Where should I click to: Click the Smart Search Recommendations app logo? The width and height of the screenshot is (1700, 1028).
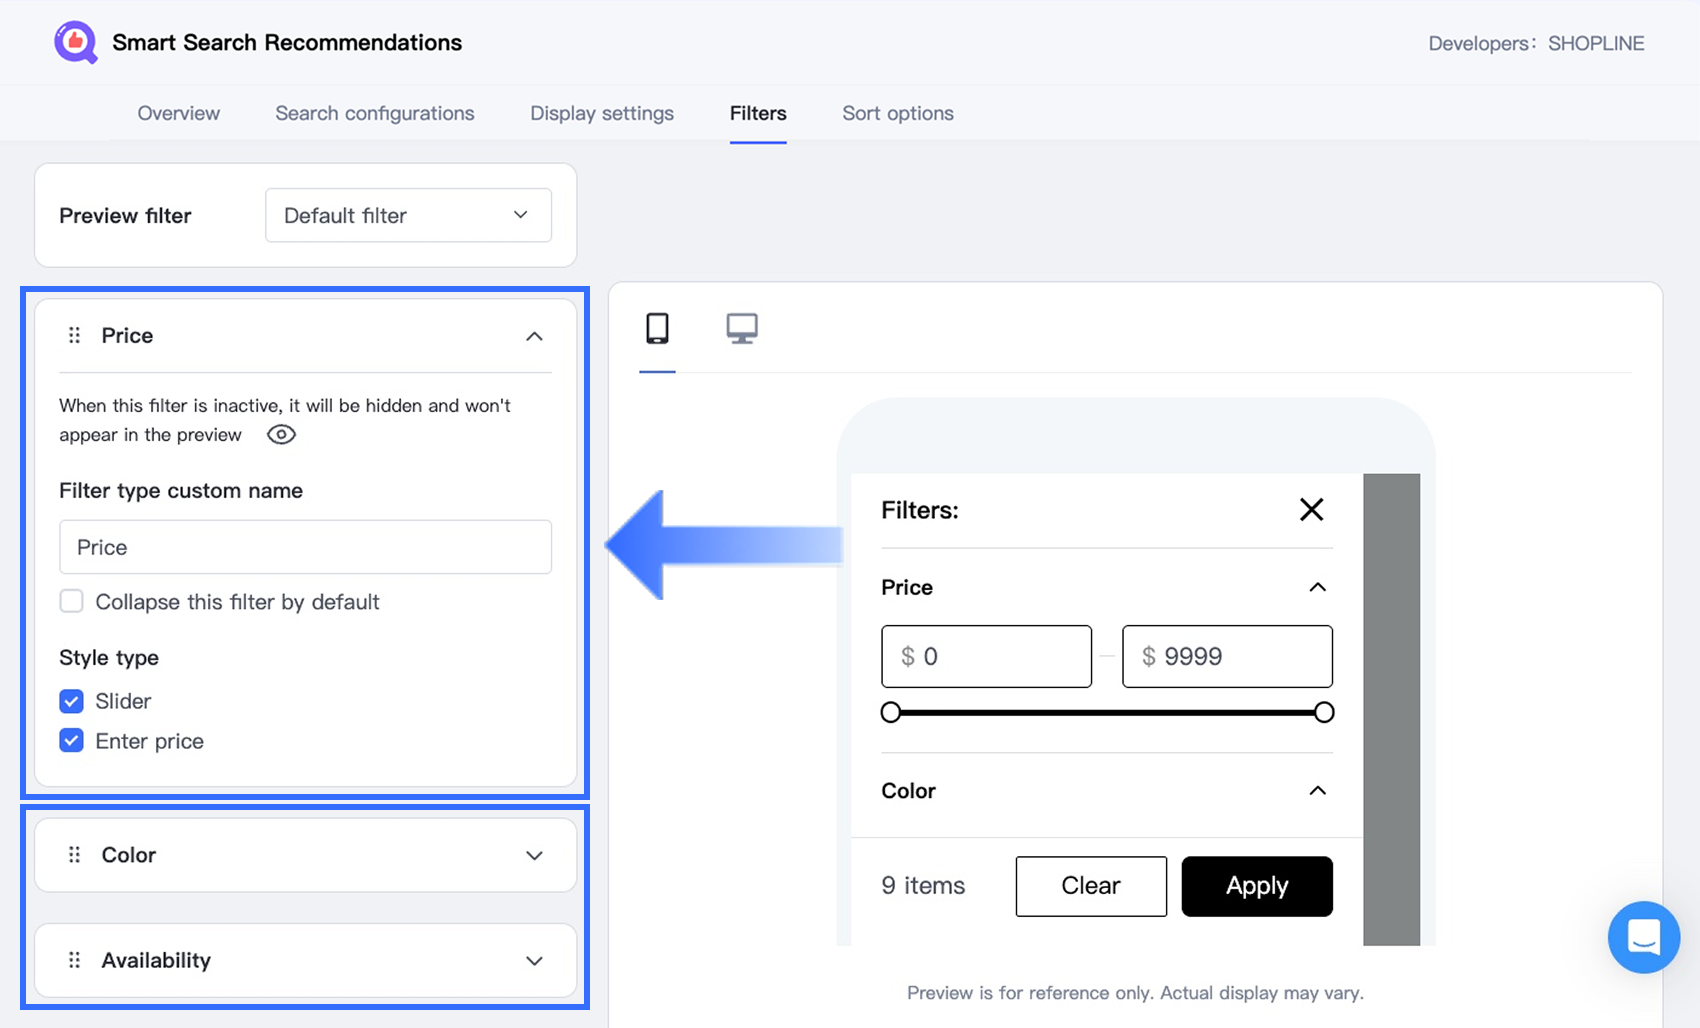[x=76, y=43]
